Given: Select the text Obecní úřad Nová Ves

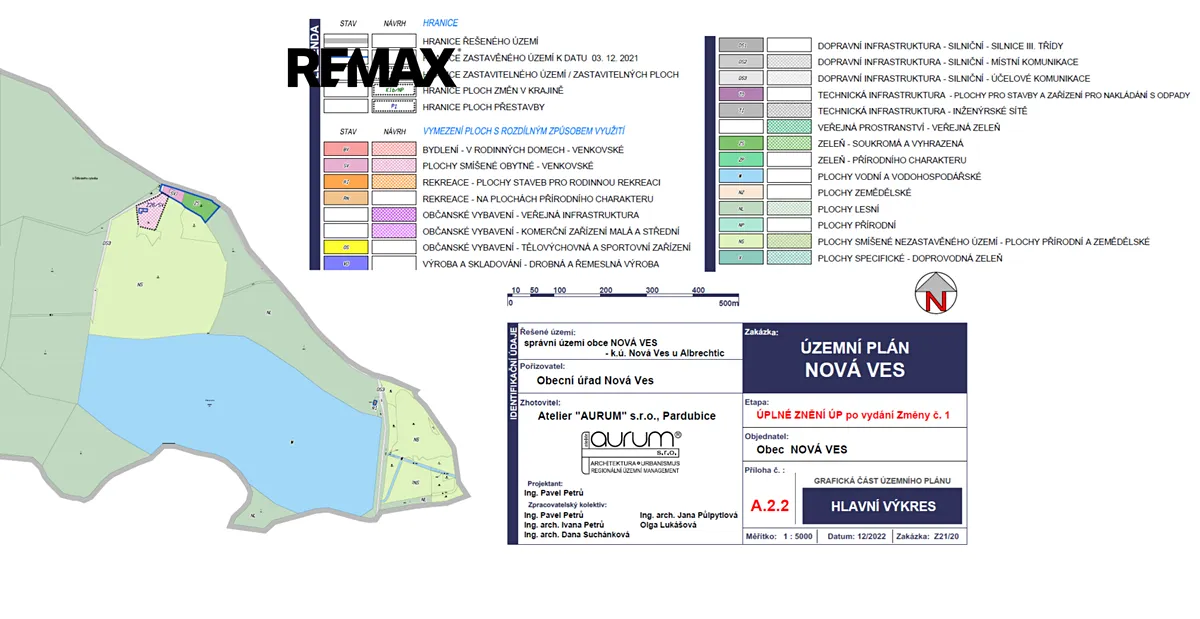Looking at the screenshot, I should coord(595,381).
